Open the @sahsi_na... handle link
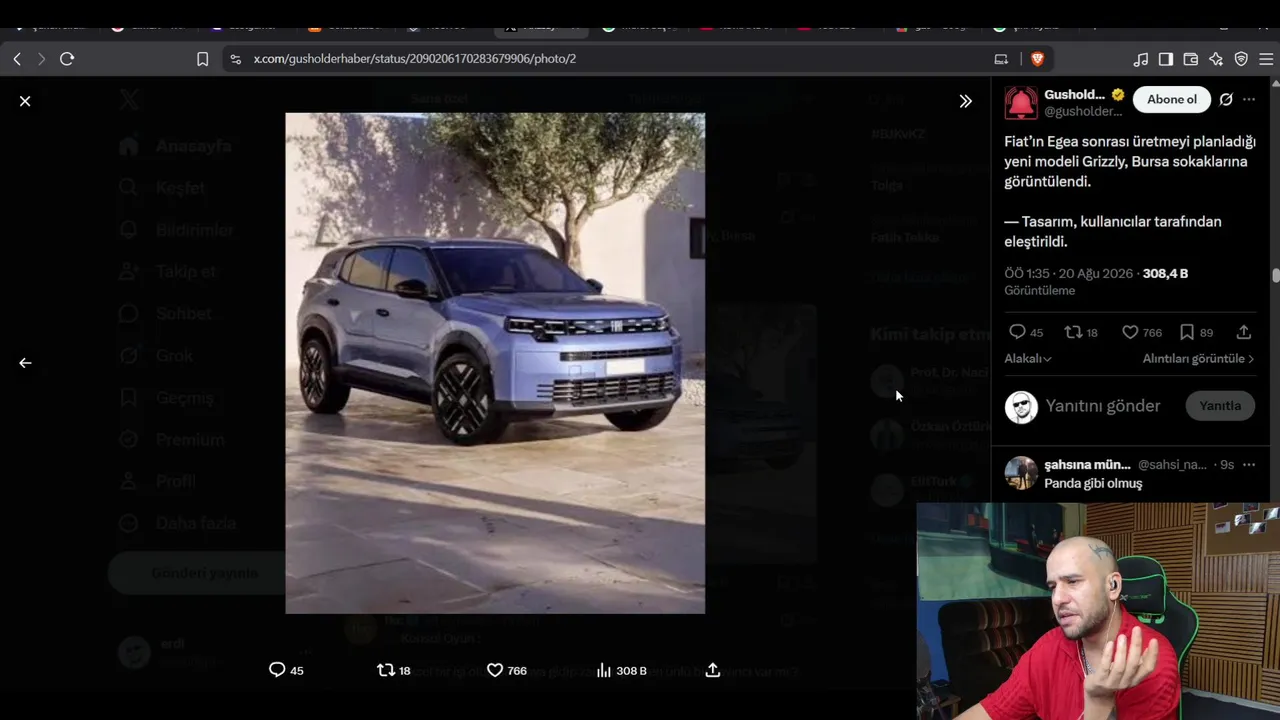Image resolution: width=1280 pixels, height=720 pixels. click(1172, 465)
